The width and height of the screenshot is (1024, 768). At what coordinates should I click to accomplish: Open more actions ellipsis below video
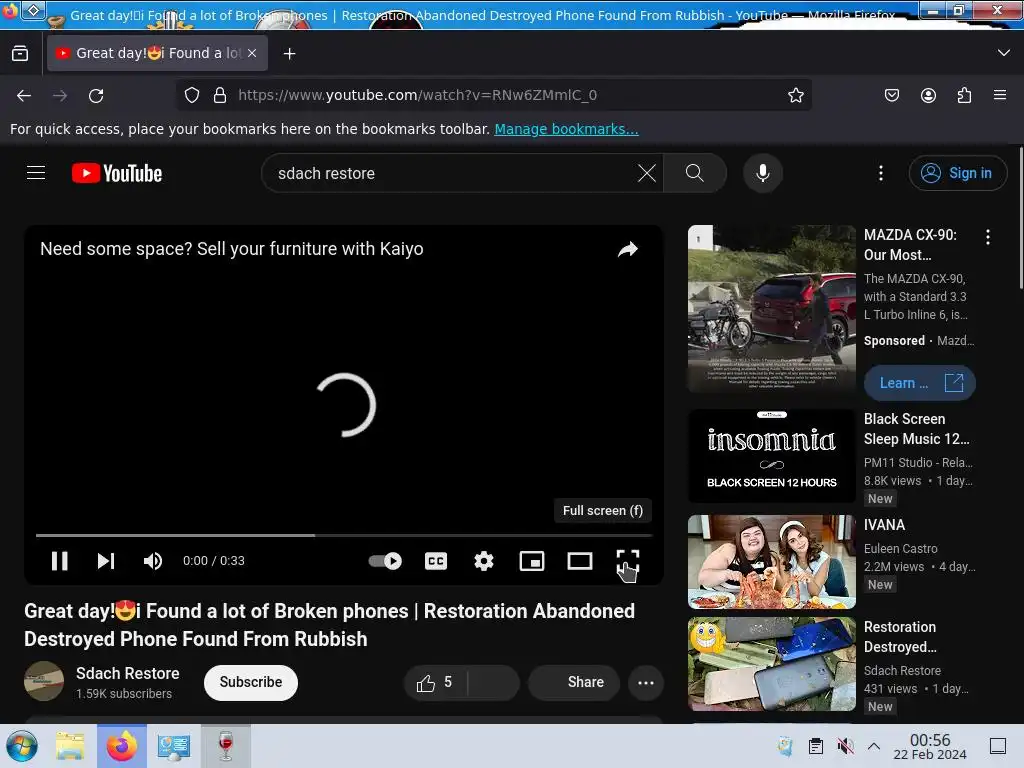pyautogui.click(x=646, y=683)
